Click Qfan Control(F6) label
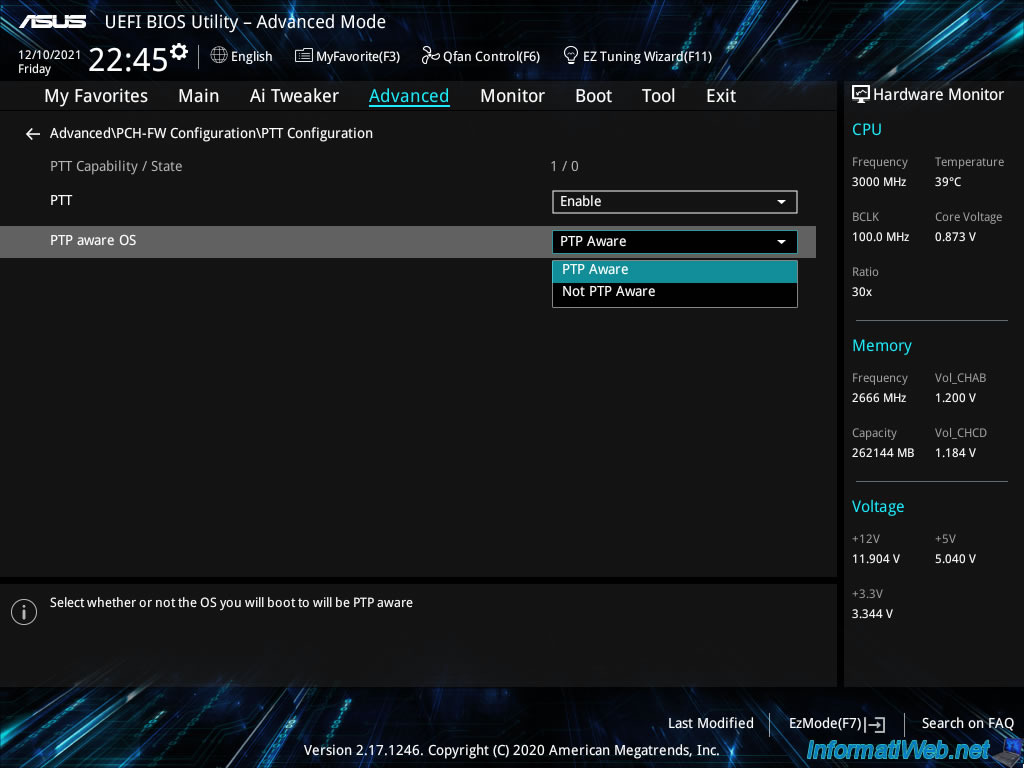 [x=491, y=57]
